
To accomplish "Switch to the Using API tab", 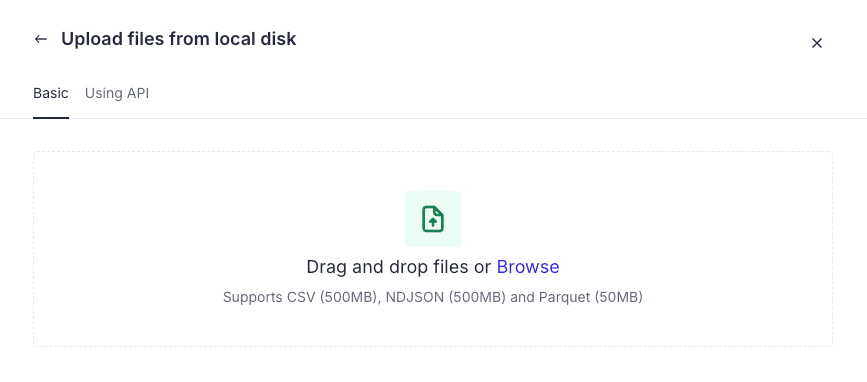I will [x=117, y=93].
